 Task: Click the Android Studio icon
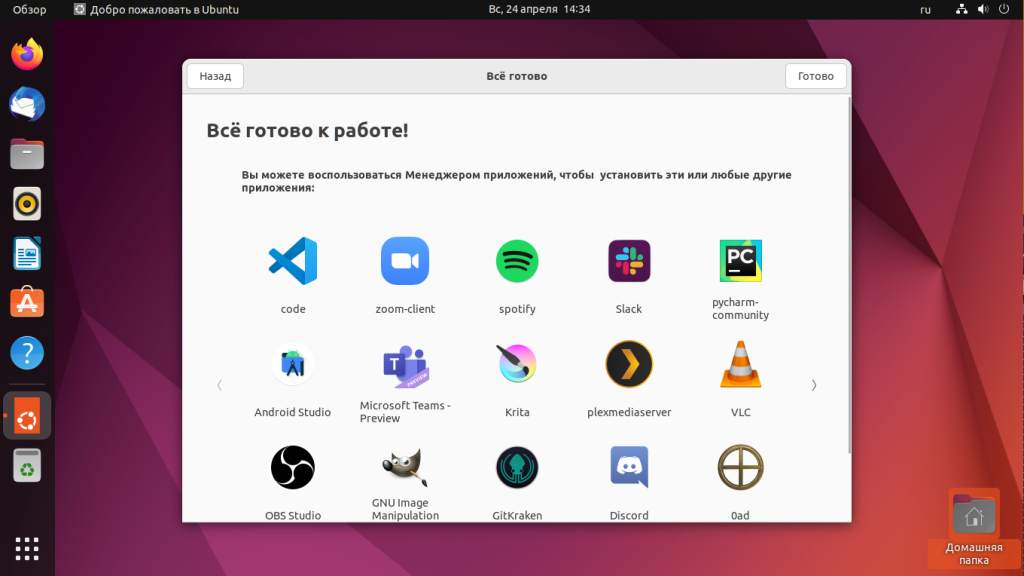click(x=293, y=365)
